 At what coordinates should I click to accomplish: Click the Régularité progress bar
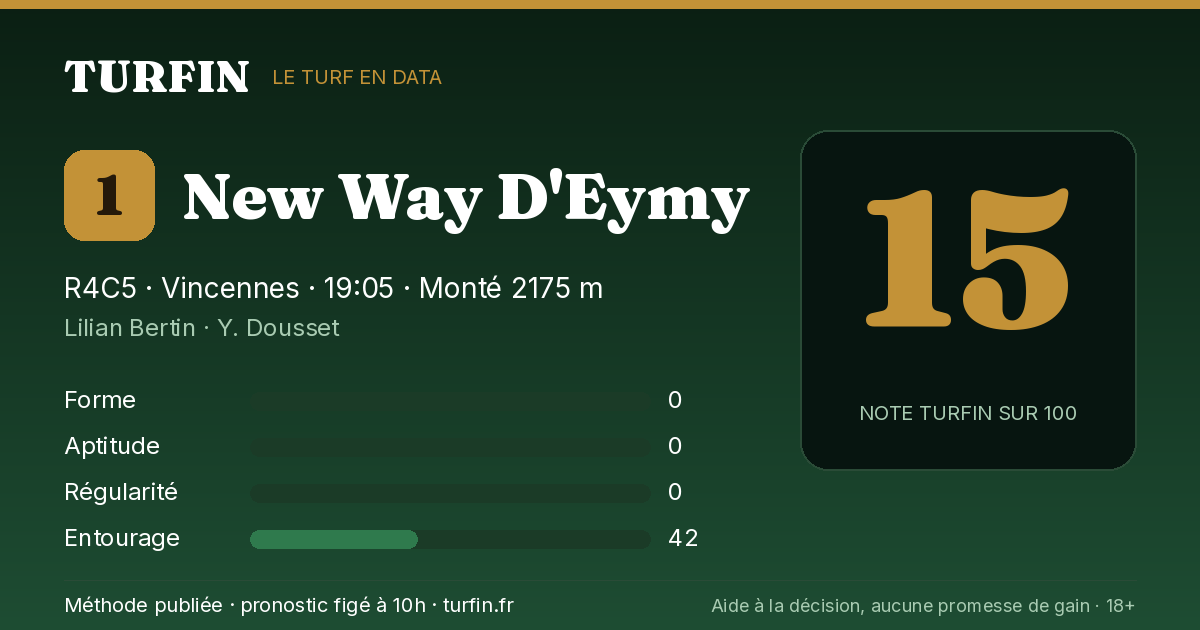click(x=450, y=493)
